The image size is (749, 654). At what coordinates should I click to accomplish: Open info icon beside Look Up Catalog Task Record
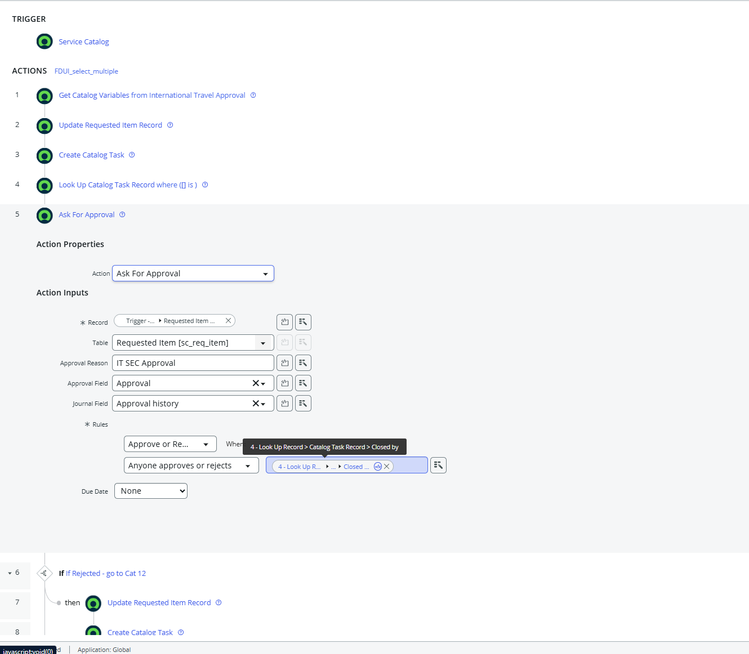(x=205, y=184)
